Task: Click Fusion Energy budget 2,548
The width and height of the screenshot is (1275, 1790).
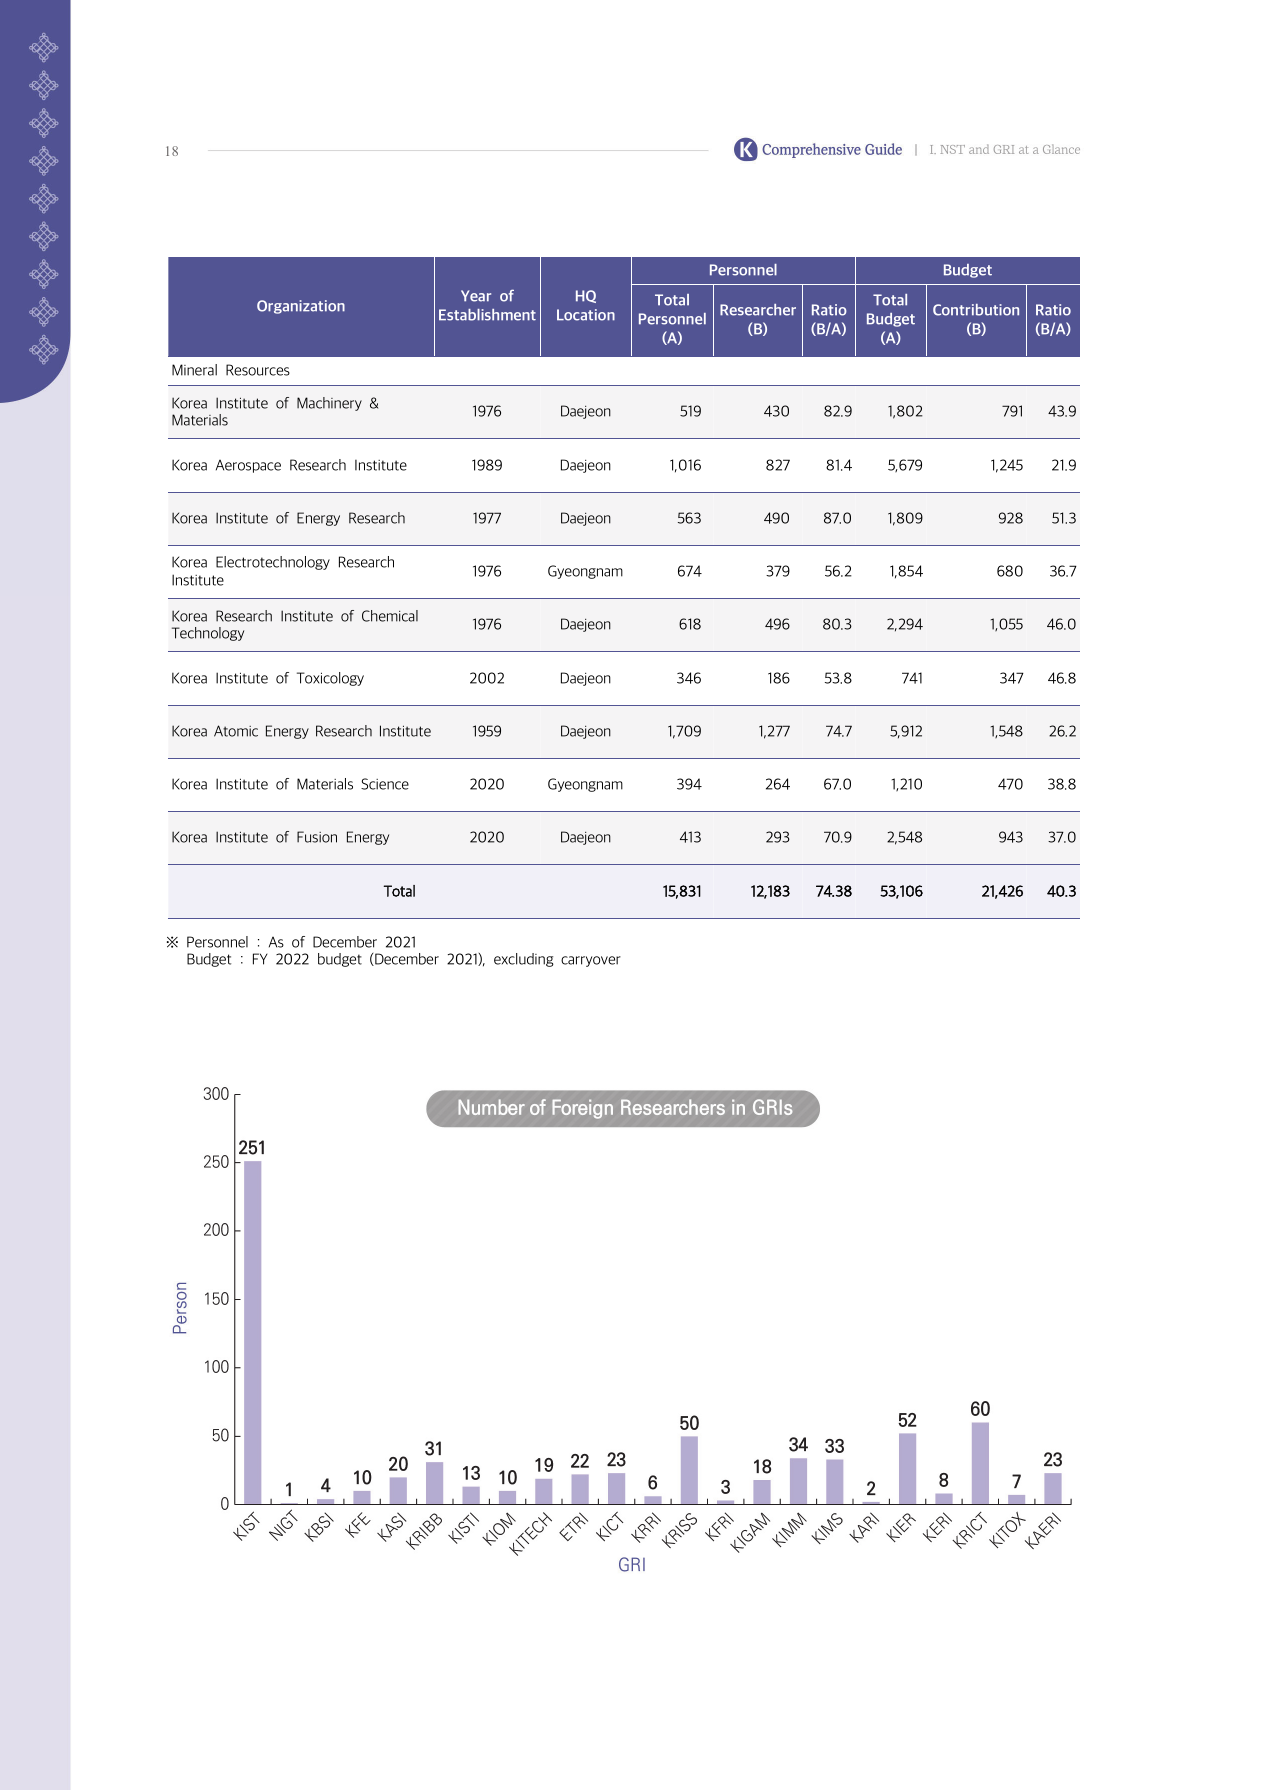Action: pos(904,837)
